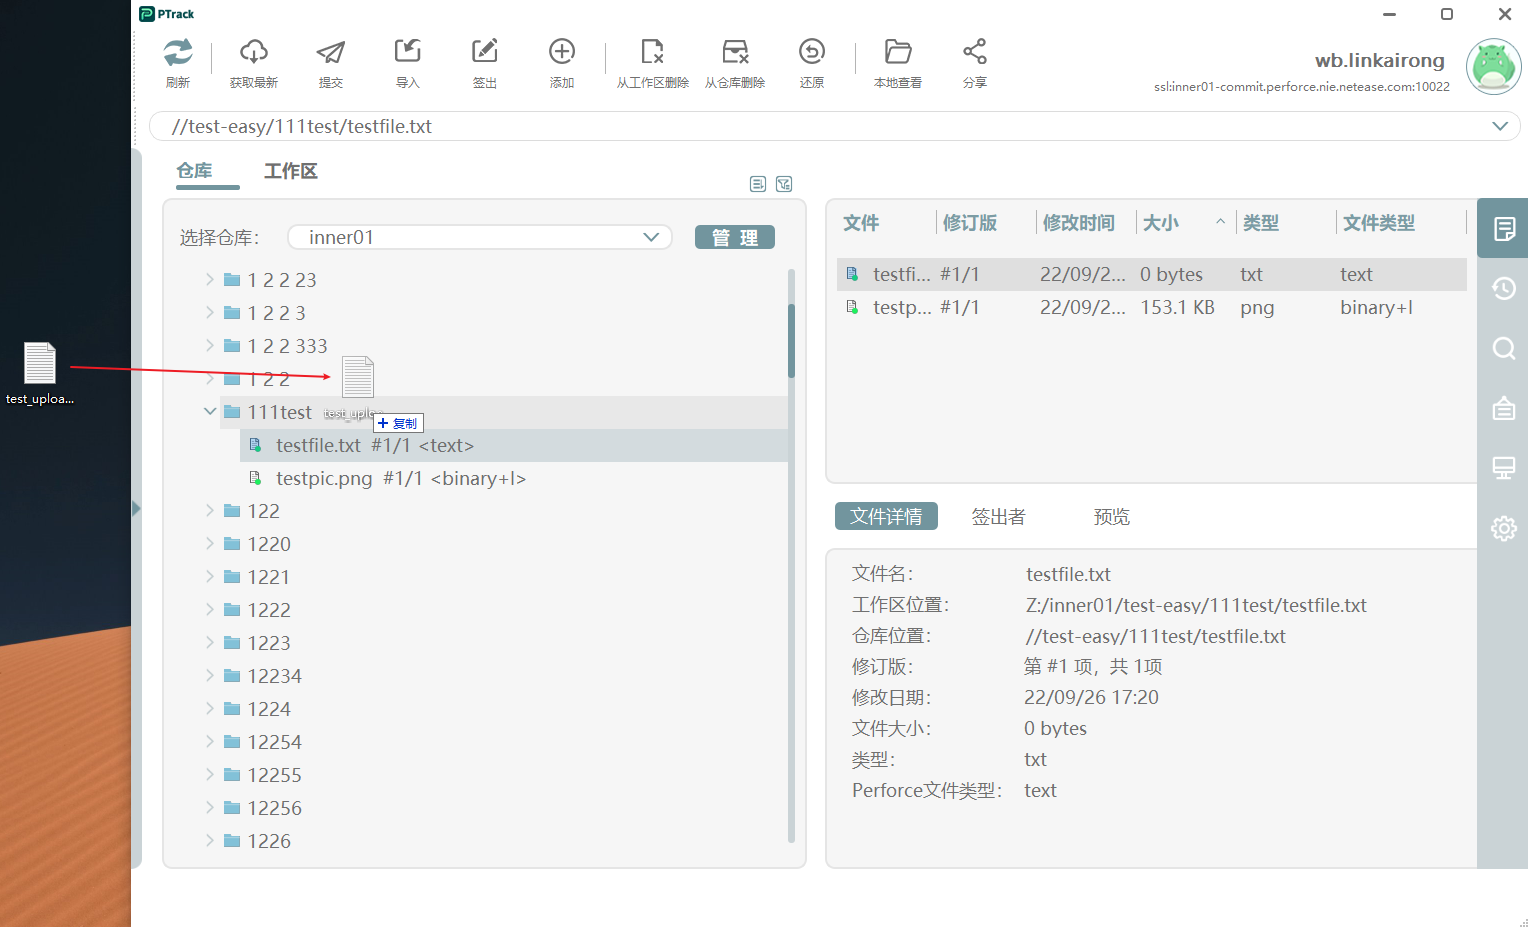Screen dimensions: 1528x927
Task: Click the 管理 button
Action: point(735,237)
